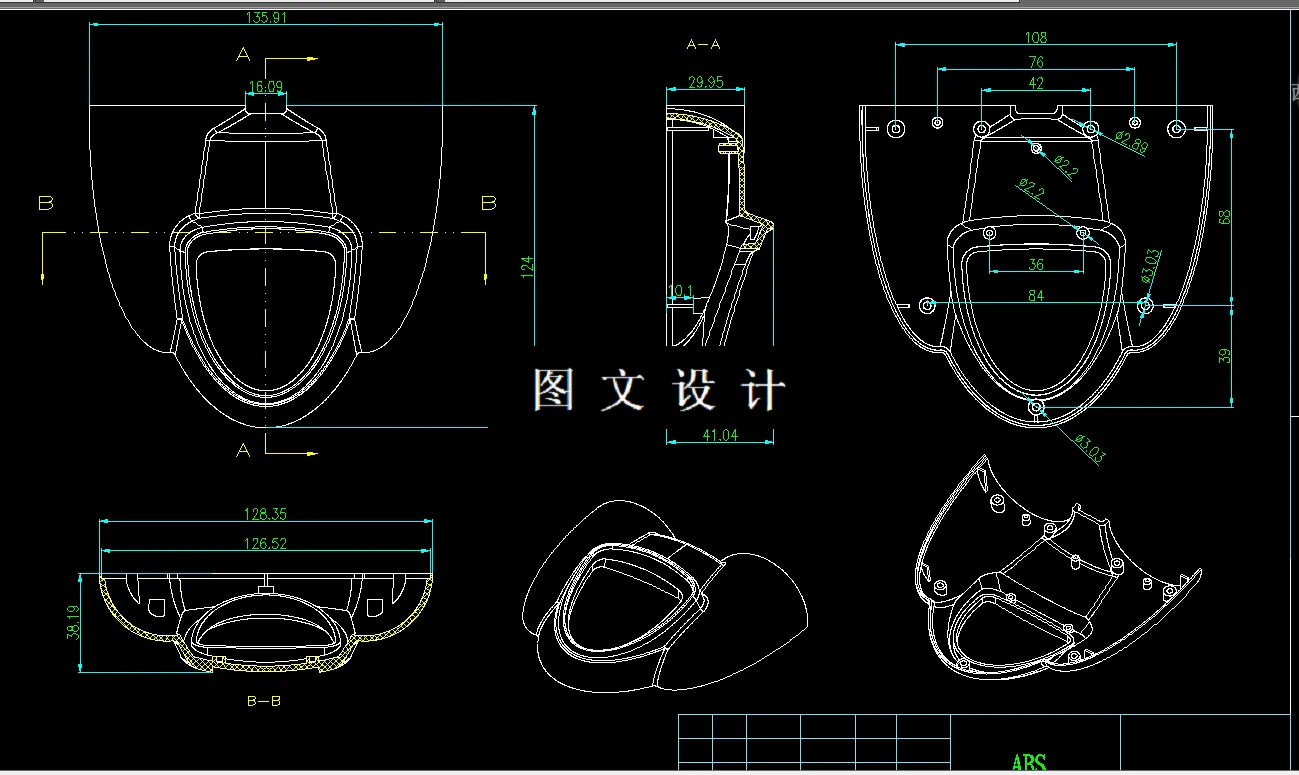Select the ø2.89 diameter callout
This screenshot has height=775, width=1299.
tap(1131, 142)
